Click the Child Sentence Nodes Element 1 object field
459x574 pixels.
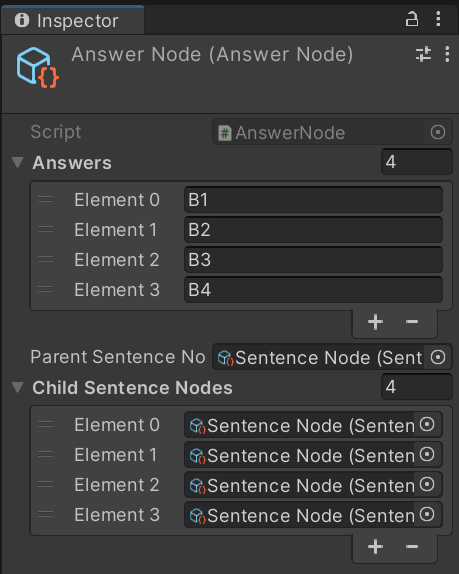coord(313,455)
